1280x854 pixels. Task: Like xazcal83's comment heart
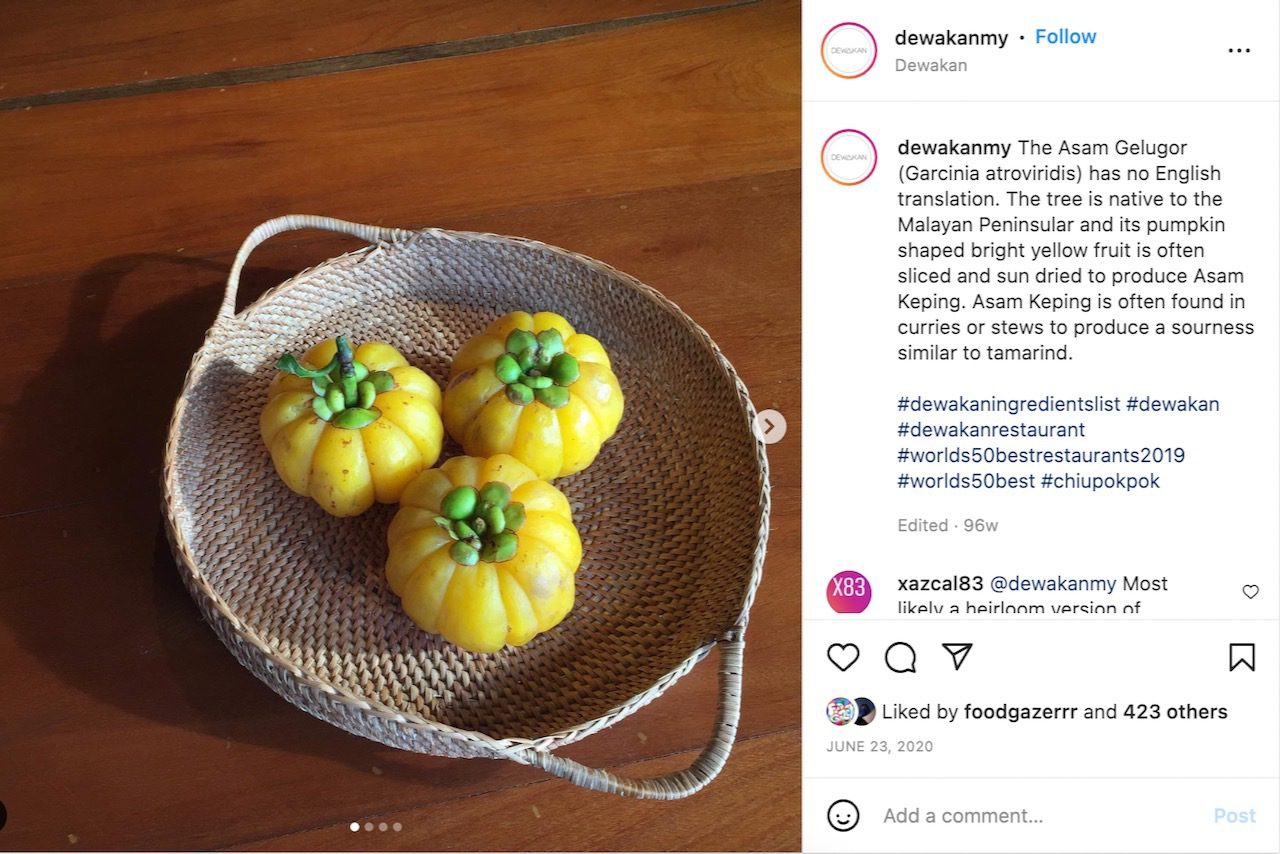[x=1250, y=592]
